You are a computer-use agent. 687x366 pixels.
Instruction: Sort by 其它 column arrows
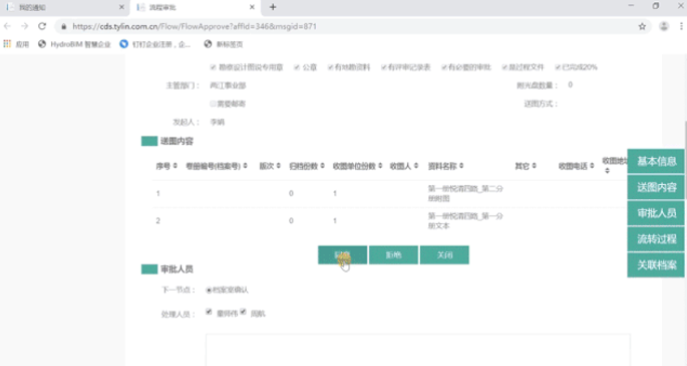[534, 166]
